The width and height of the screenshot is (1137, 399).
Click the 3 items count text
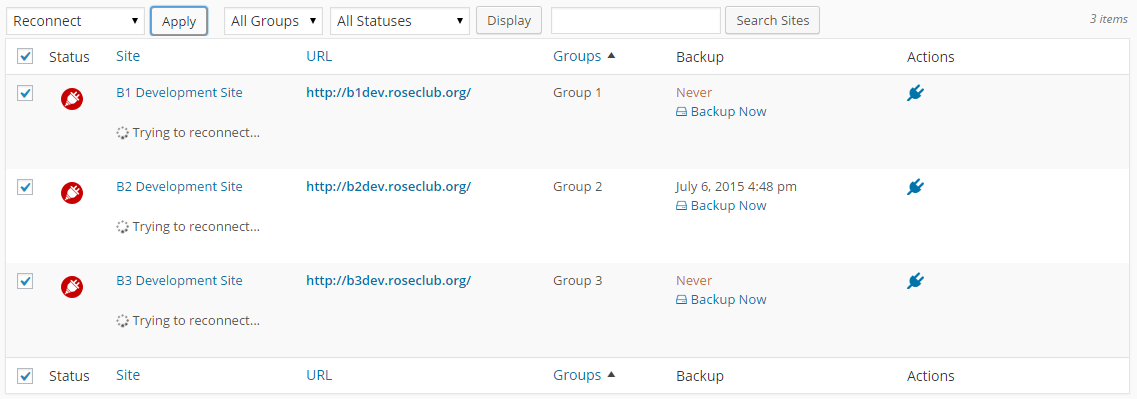[x=1109, y=20]
